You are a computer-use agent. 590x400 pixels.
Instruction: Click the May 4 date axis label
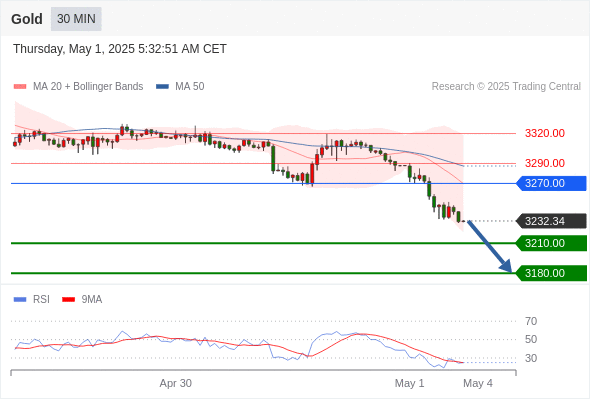coord(478,383)
